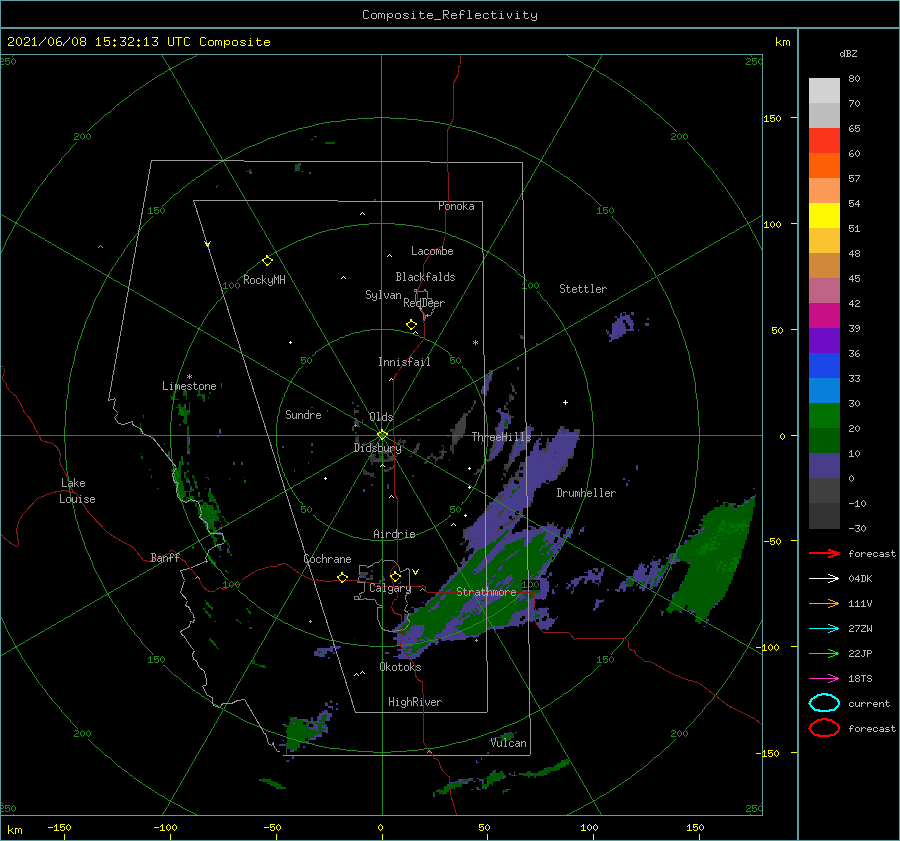This screenshot has width=900, height=841.
Task: Click the 20 dBZ green swatch
Action: click(x=824, y=416)
